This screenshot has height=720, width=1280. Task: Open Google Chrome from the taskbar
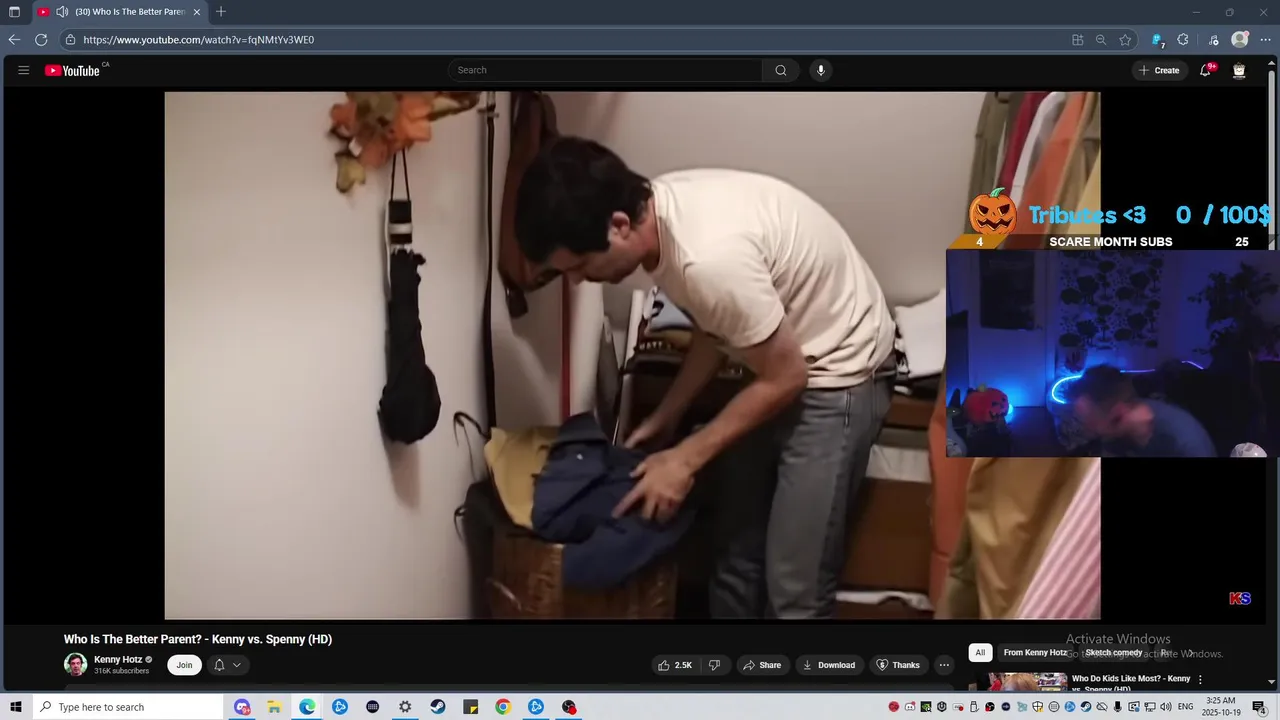pyautogui.click(x=503, y=707)
